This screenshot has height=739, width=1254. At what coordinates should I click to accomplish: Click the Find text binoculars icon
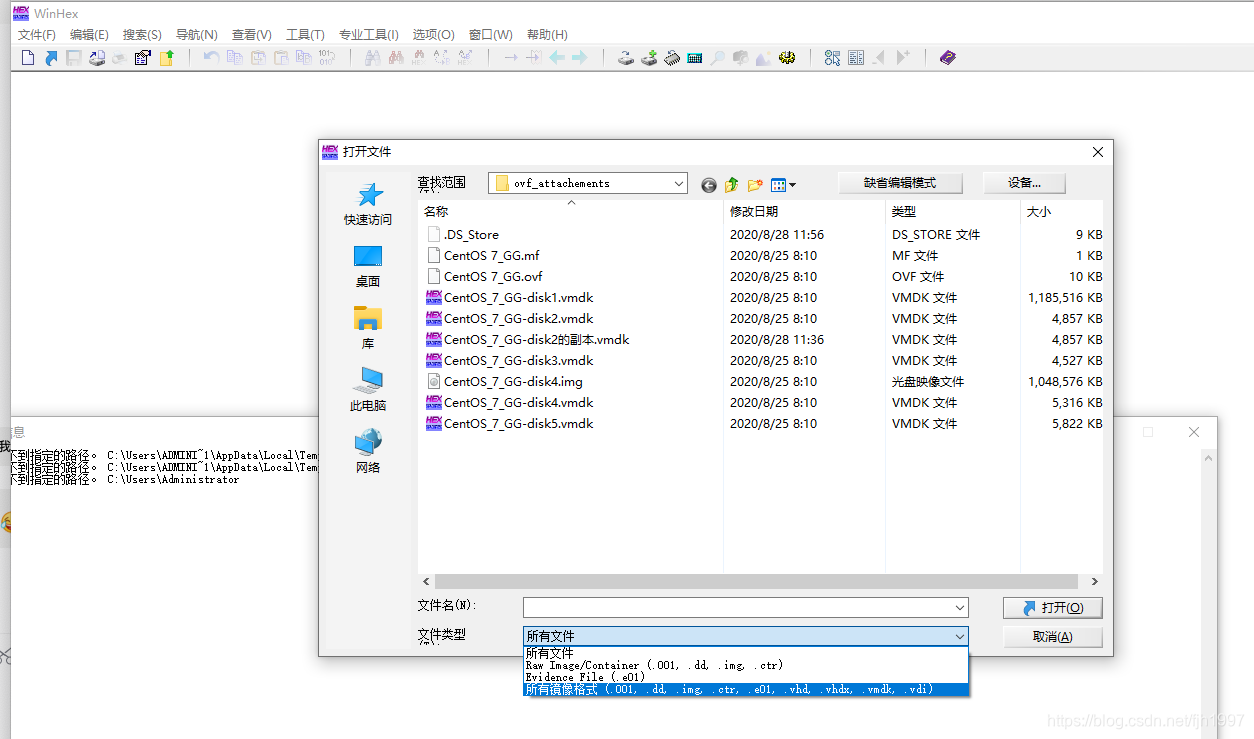(x=372, y=58)
